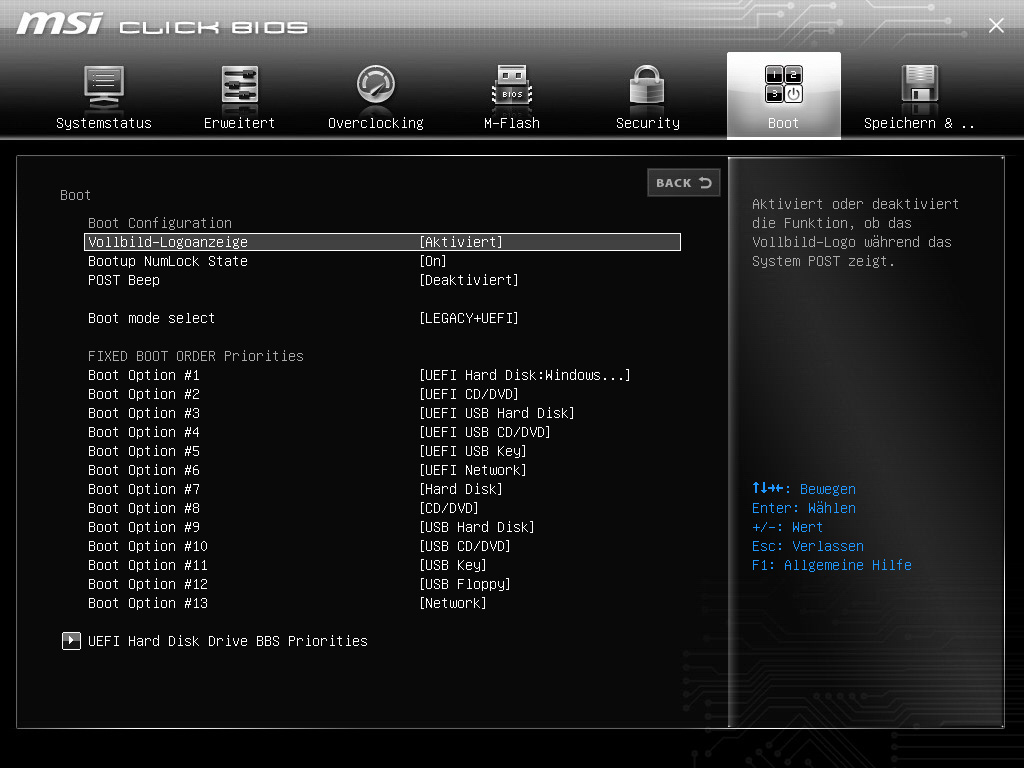Select the Boot Option #1 label
The height and width of the screenshot is (768, 1024).
coord(144,375)
